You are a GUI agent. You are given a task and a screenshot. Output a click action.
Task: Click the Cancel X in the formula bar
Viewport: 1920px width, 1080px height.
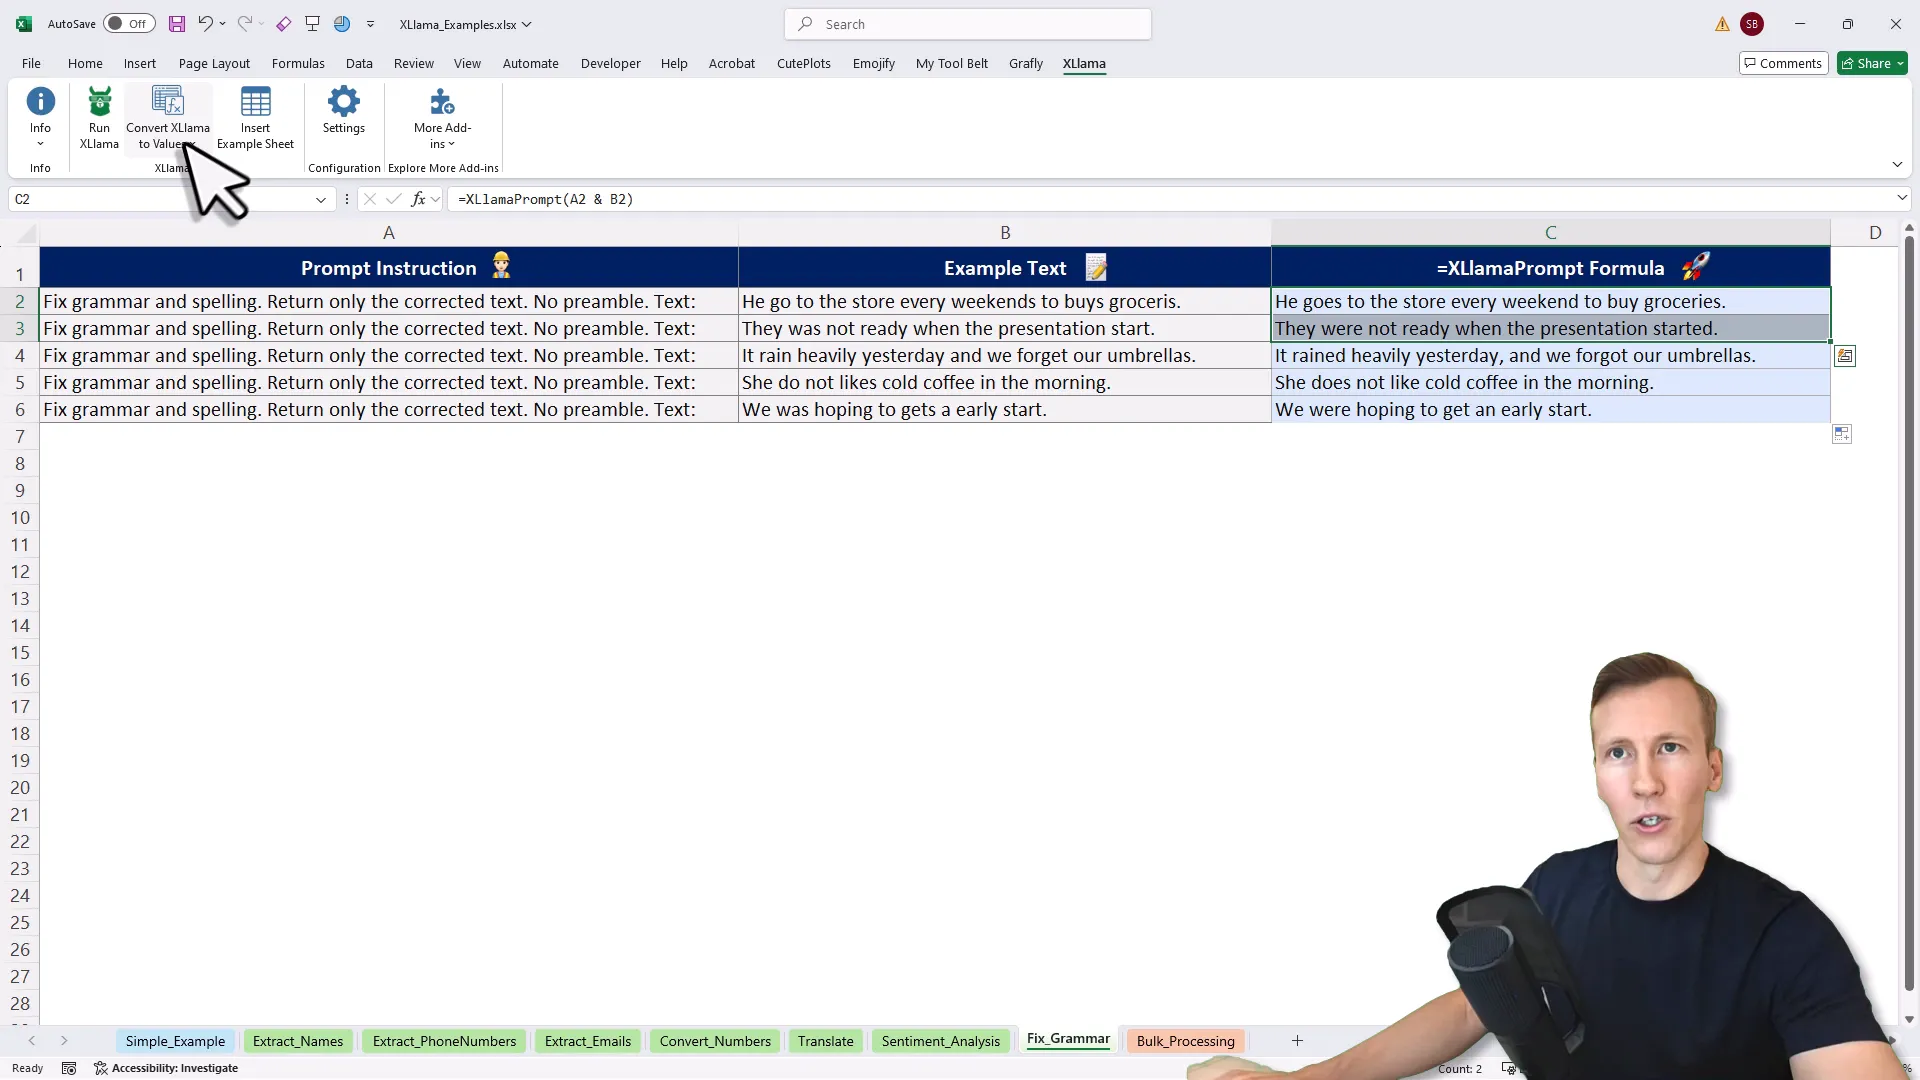[x=369, y=199]
